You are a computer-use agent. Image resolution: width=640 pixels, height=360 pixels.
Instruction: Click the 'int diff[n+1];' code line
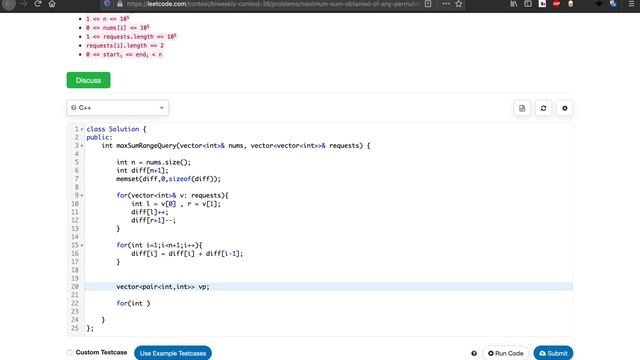click(142, 170)
